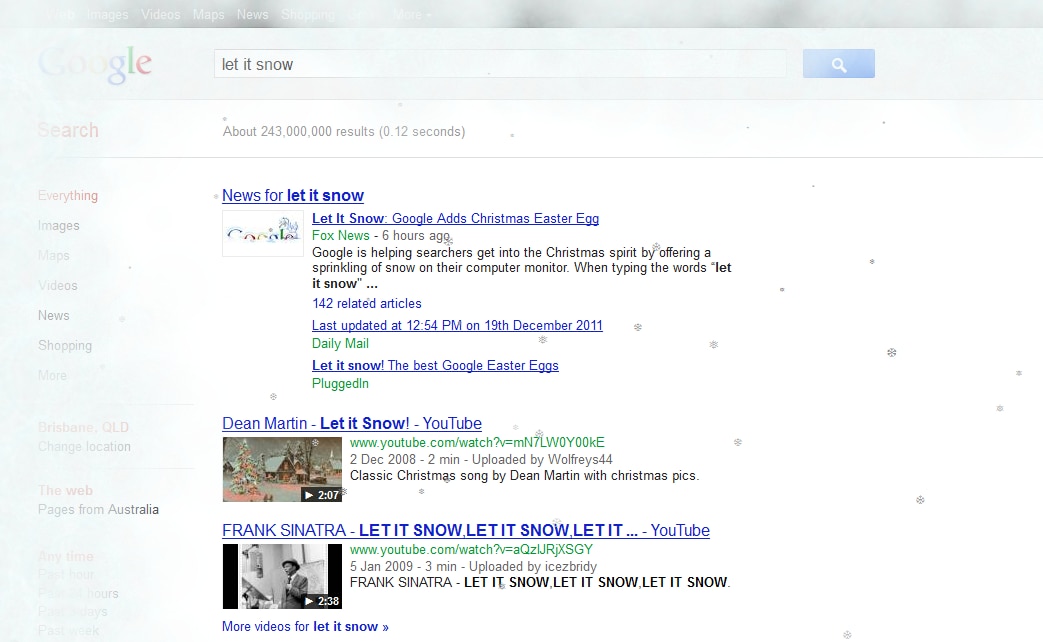Click the 'Classic Christmas song by Dean Martin' description
The image size is (1043, 642).
point(524,476)
